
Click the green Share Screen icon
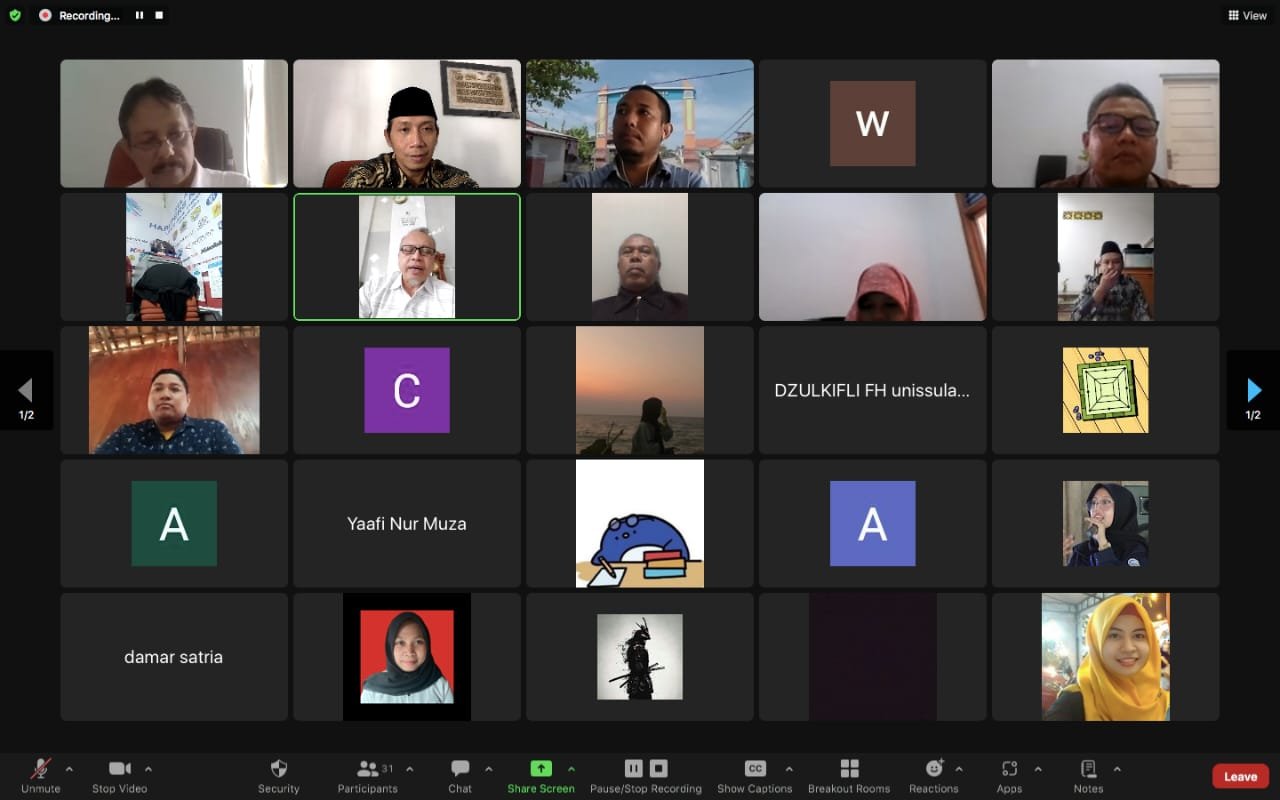(540, 769)
